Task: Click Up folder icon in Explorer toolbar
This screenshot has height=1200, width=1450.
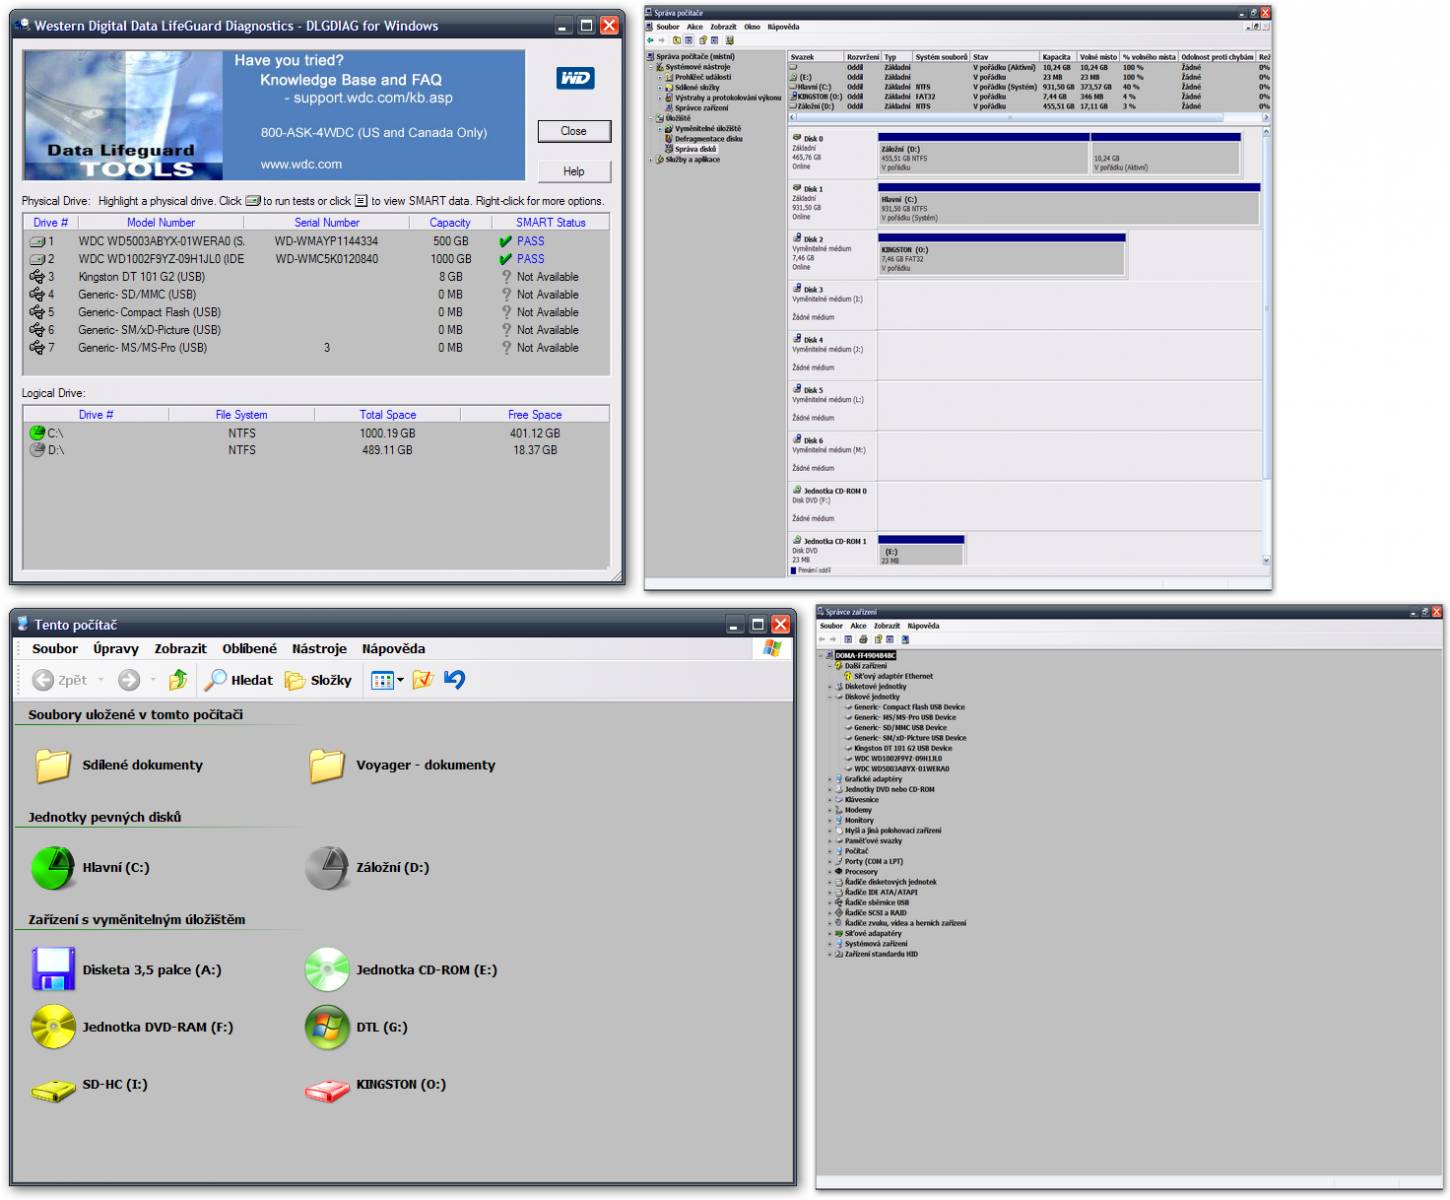Action: 178,680
